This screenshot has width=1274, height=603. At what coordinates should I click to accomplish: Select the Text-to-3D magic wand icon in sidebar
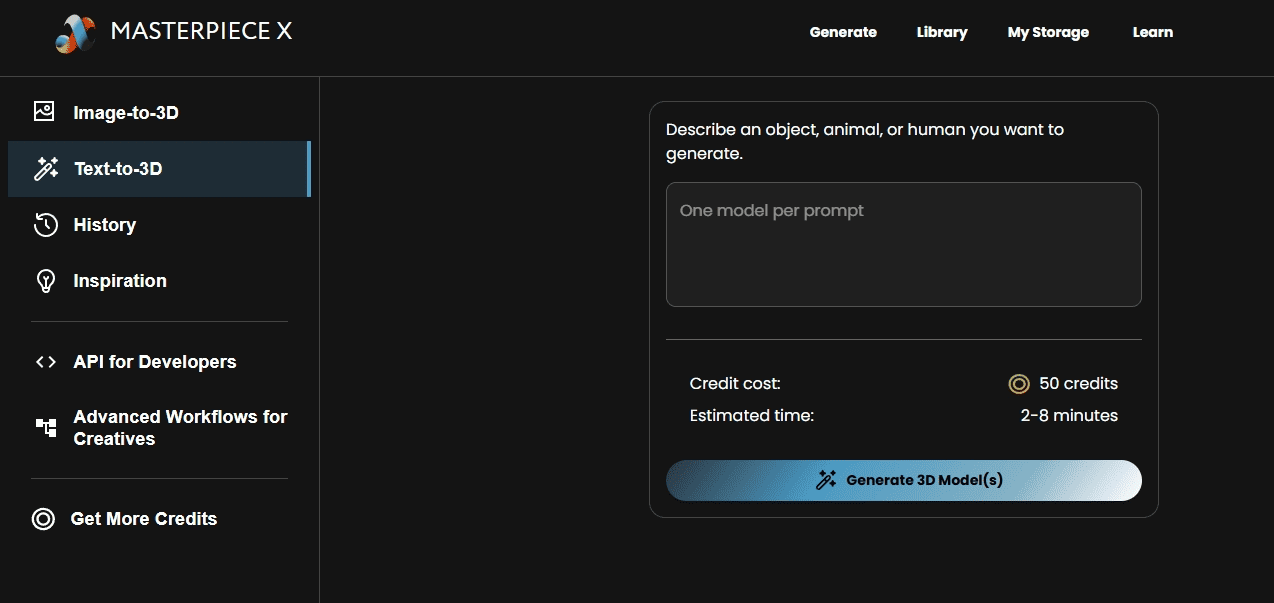point(46,169)
